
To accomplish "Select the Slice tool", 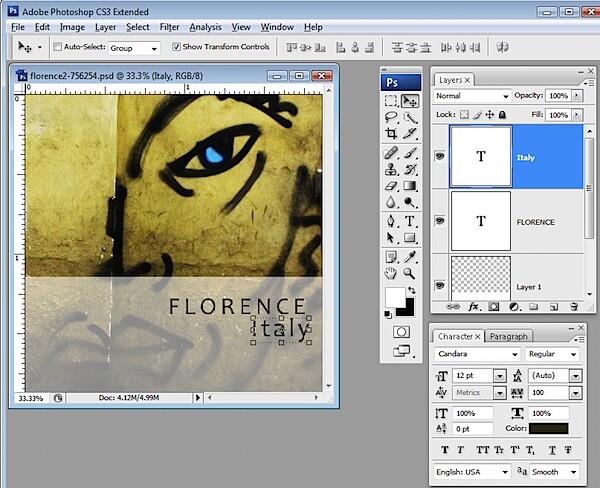I will pyautogui.click(x=409, y=133).
